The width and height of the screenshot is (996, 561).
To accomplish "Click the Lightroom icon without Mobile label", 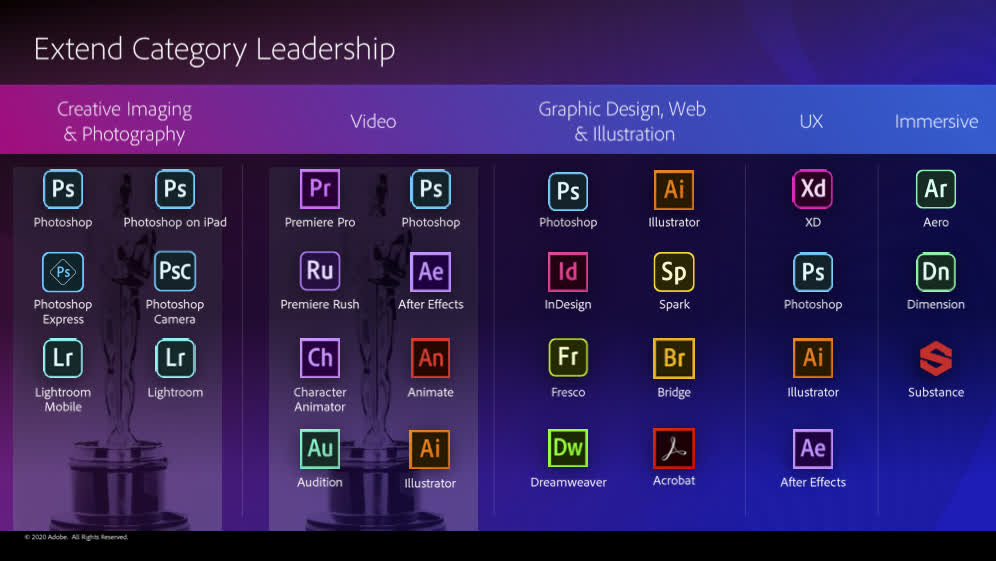I will pos(175,358).
